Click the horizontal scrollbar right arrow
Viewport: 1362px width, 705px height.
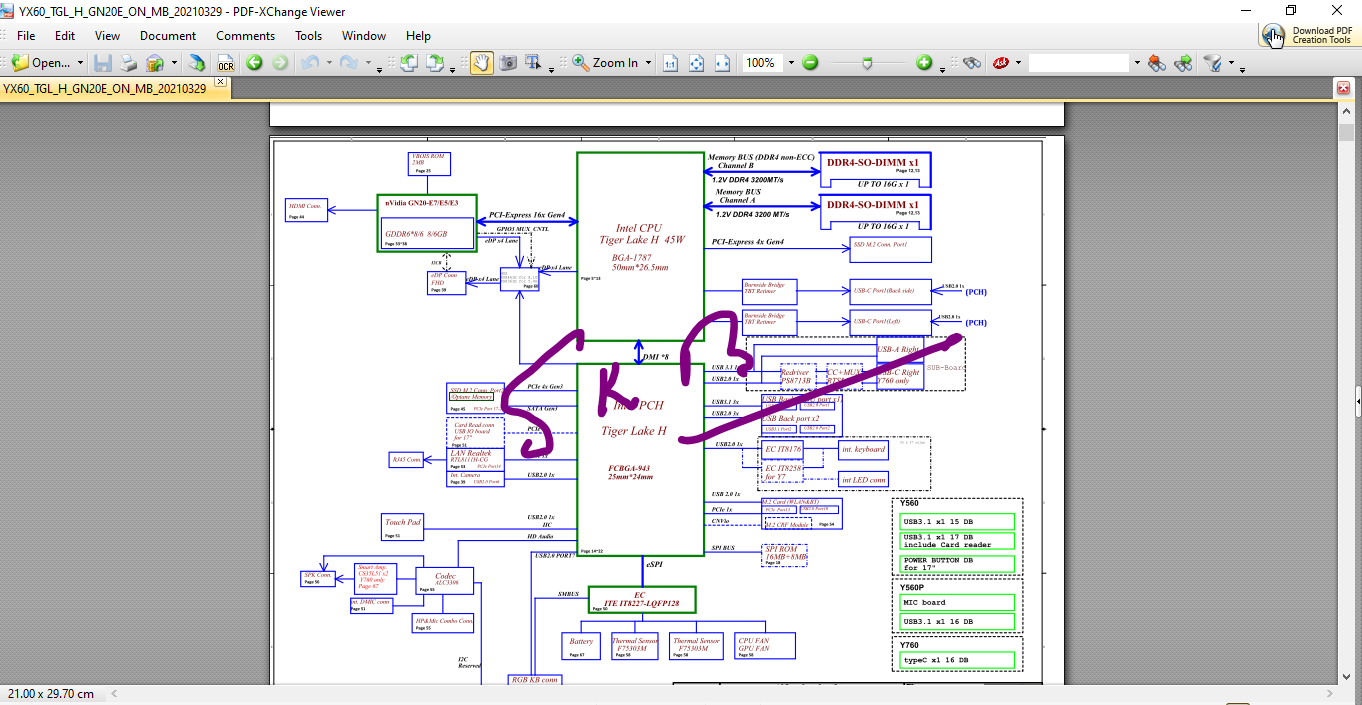tap(1328, 693)
